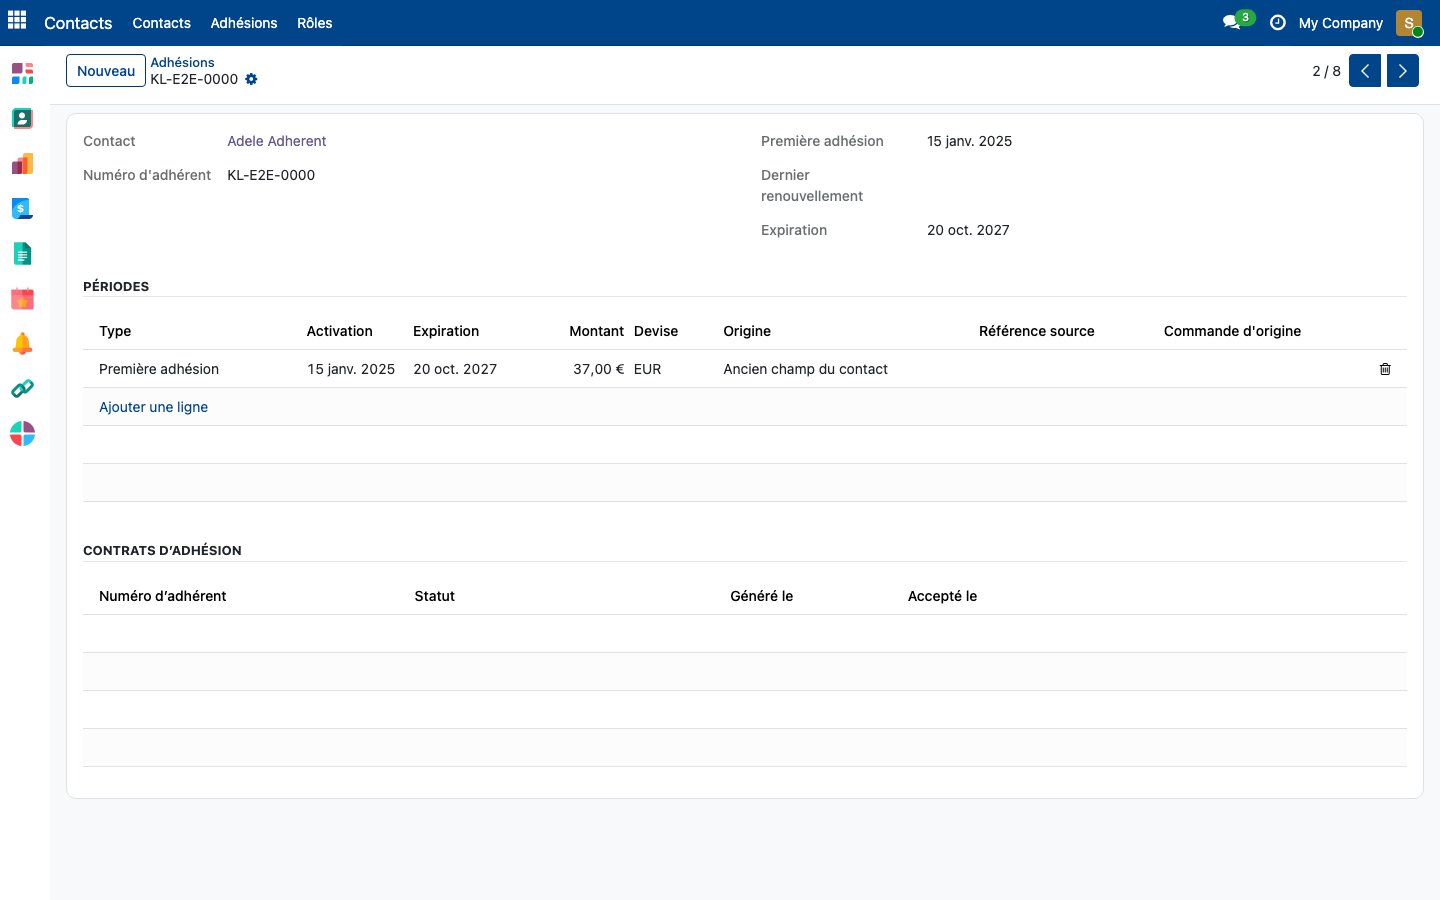Open the bar chart sales app icon

pyautogui.click(x=22, y=163)
